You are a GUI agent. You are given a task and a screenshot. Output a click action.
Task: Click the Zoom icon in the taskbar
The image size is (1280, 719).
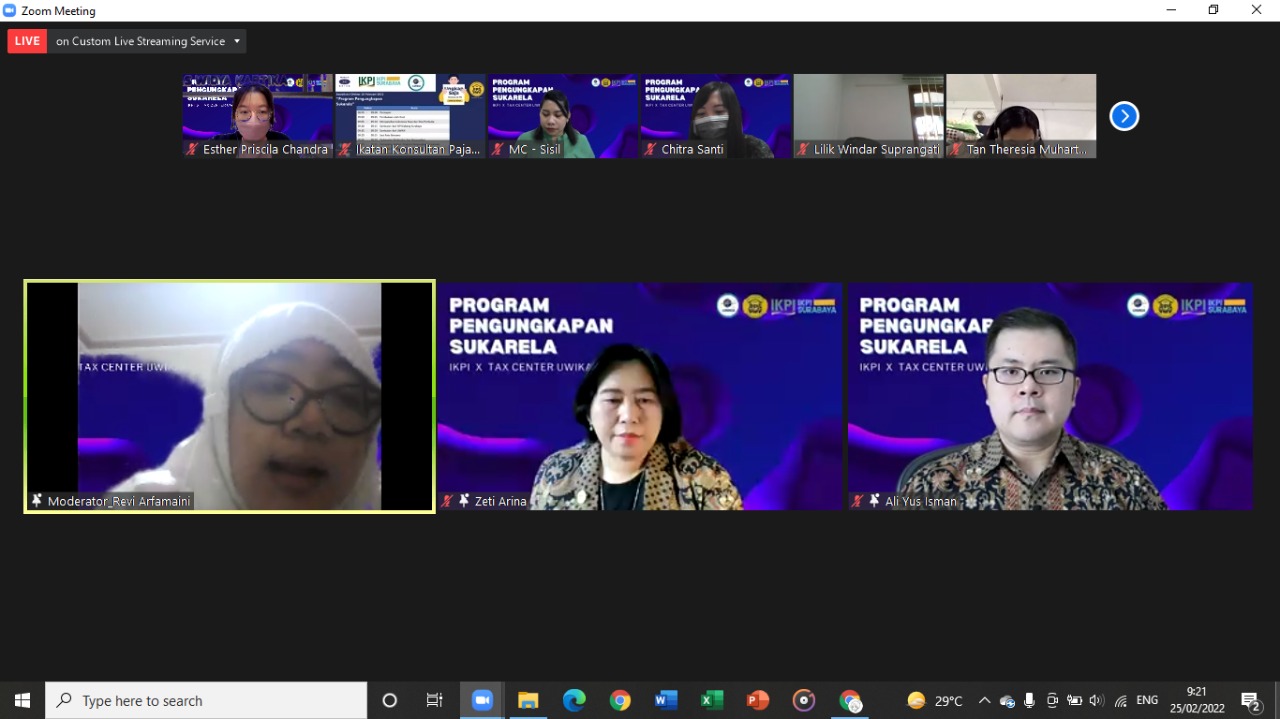(x=482, y=700)
